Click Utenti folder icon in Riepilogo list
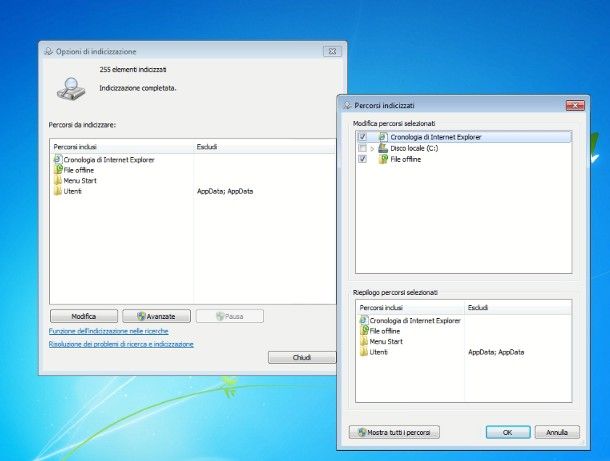The width and height of the screenshot is (610, 461). [363, 352]
